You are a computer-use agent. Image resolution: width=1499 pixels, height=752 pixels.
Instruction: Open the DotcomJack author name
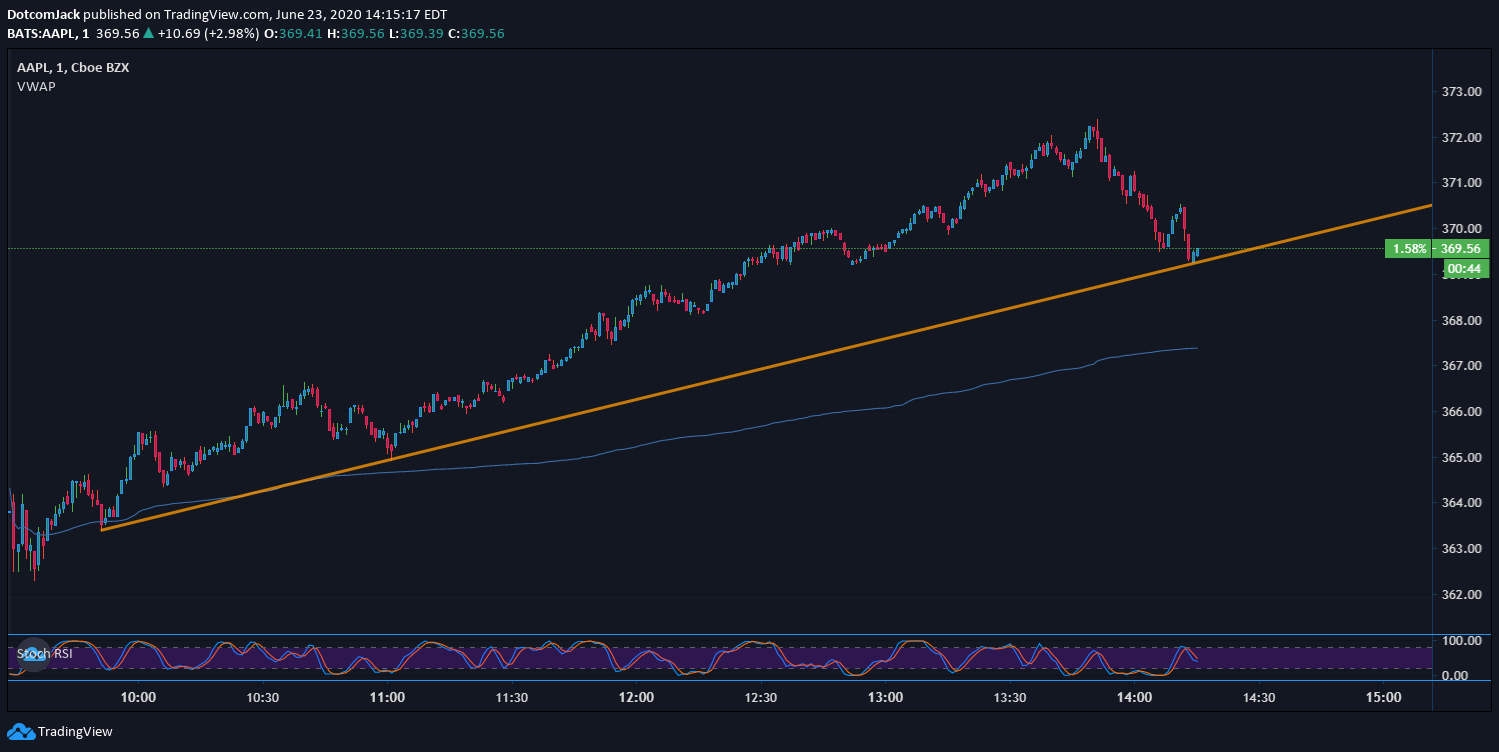coord(44,15)
